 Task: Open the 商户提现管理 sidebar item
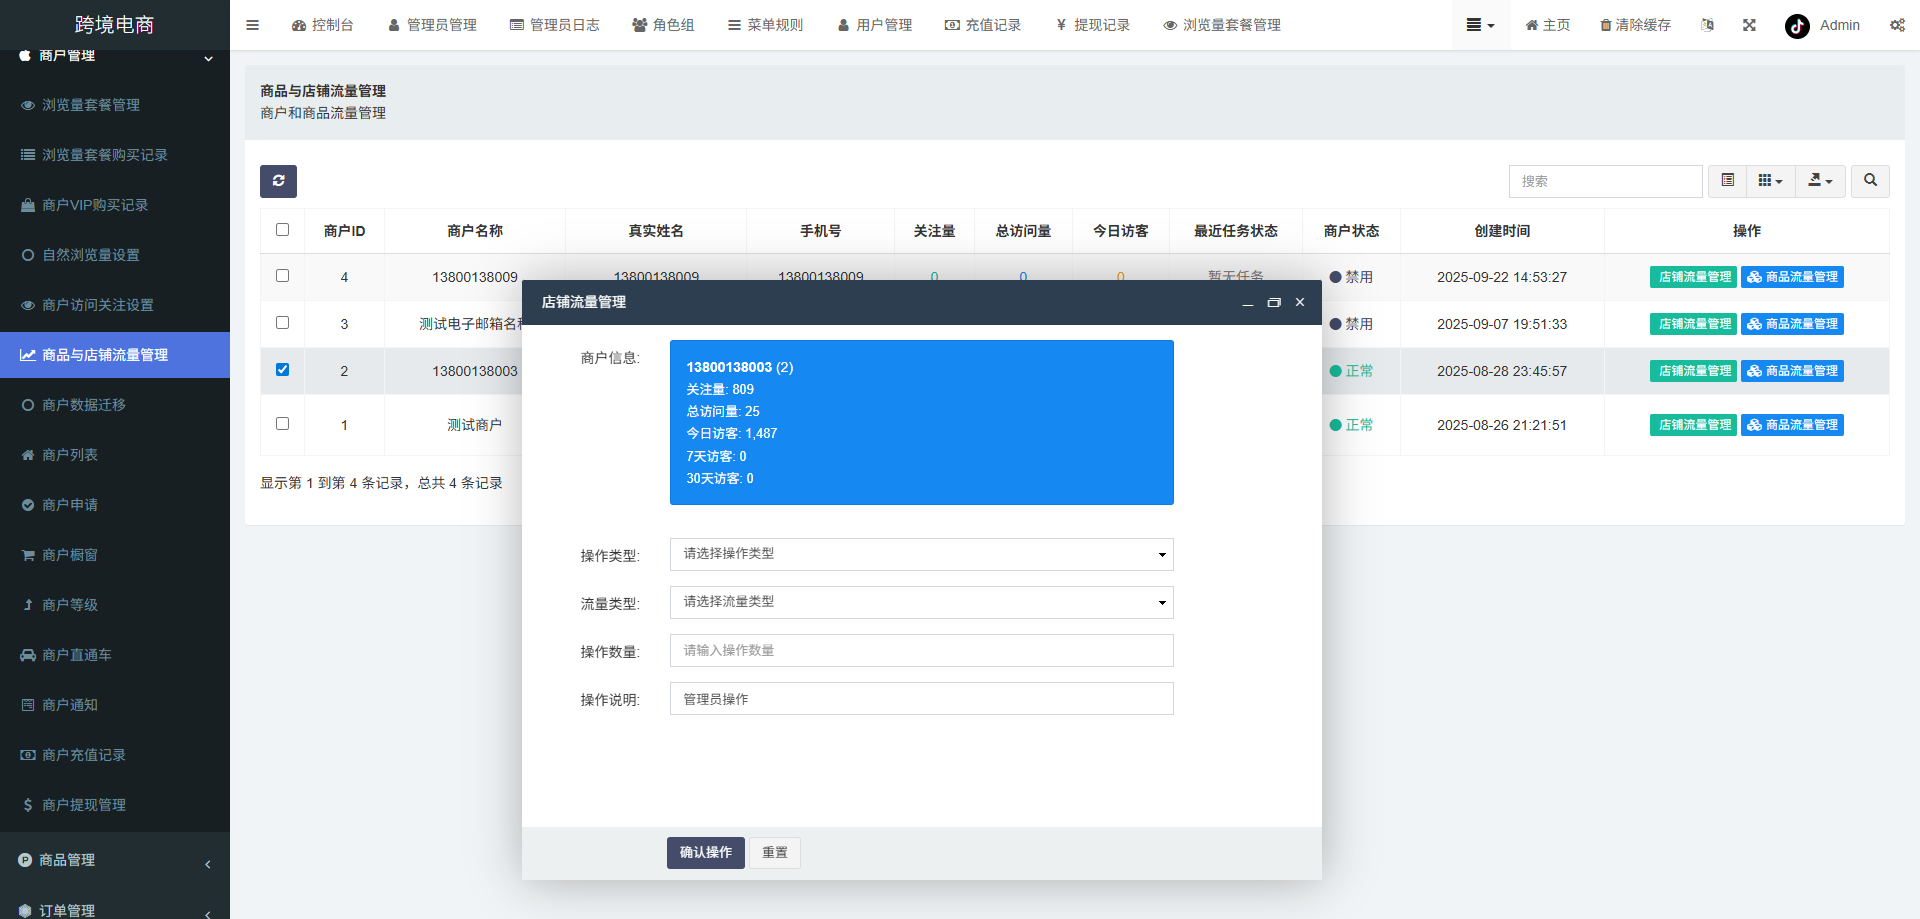tap(84, 804)
